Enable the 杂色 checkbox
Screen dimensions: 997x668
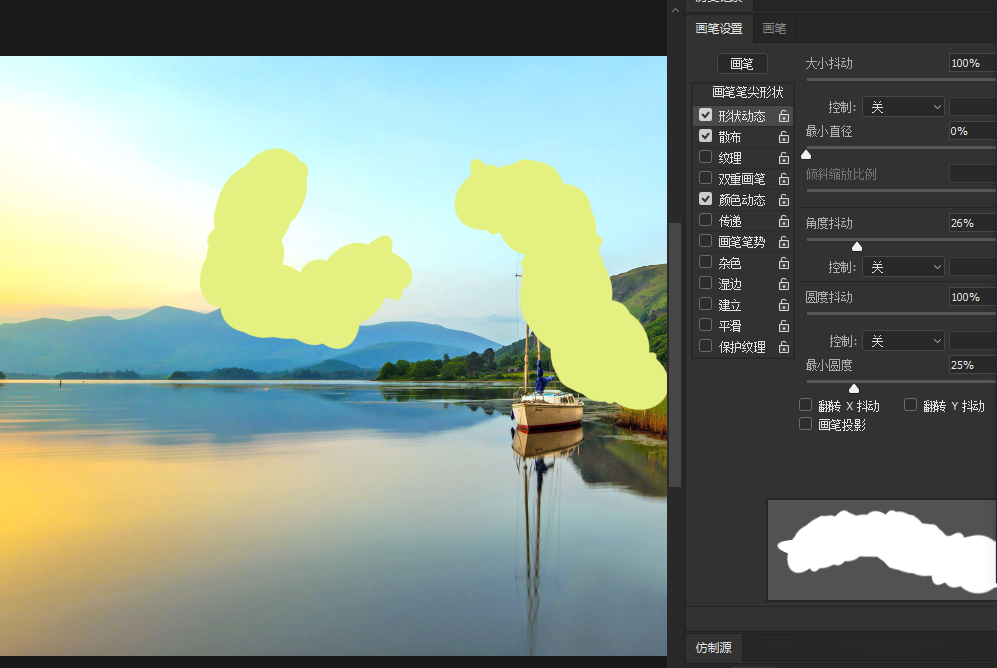point(705,261)
